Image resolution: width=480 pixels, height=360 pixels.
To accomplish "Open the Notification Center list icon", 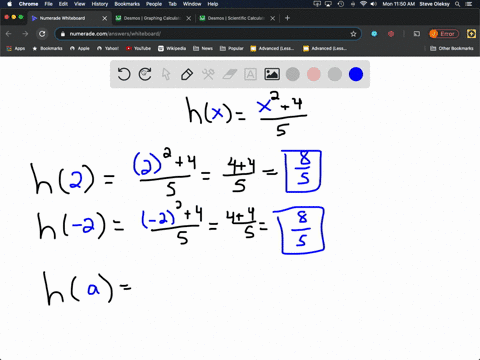I will click(468, 4).
